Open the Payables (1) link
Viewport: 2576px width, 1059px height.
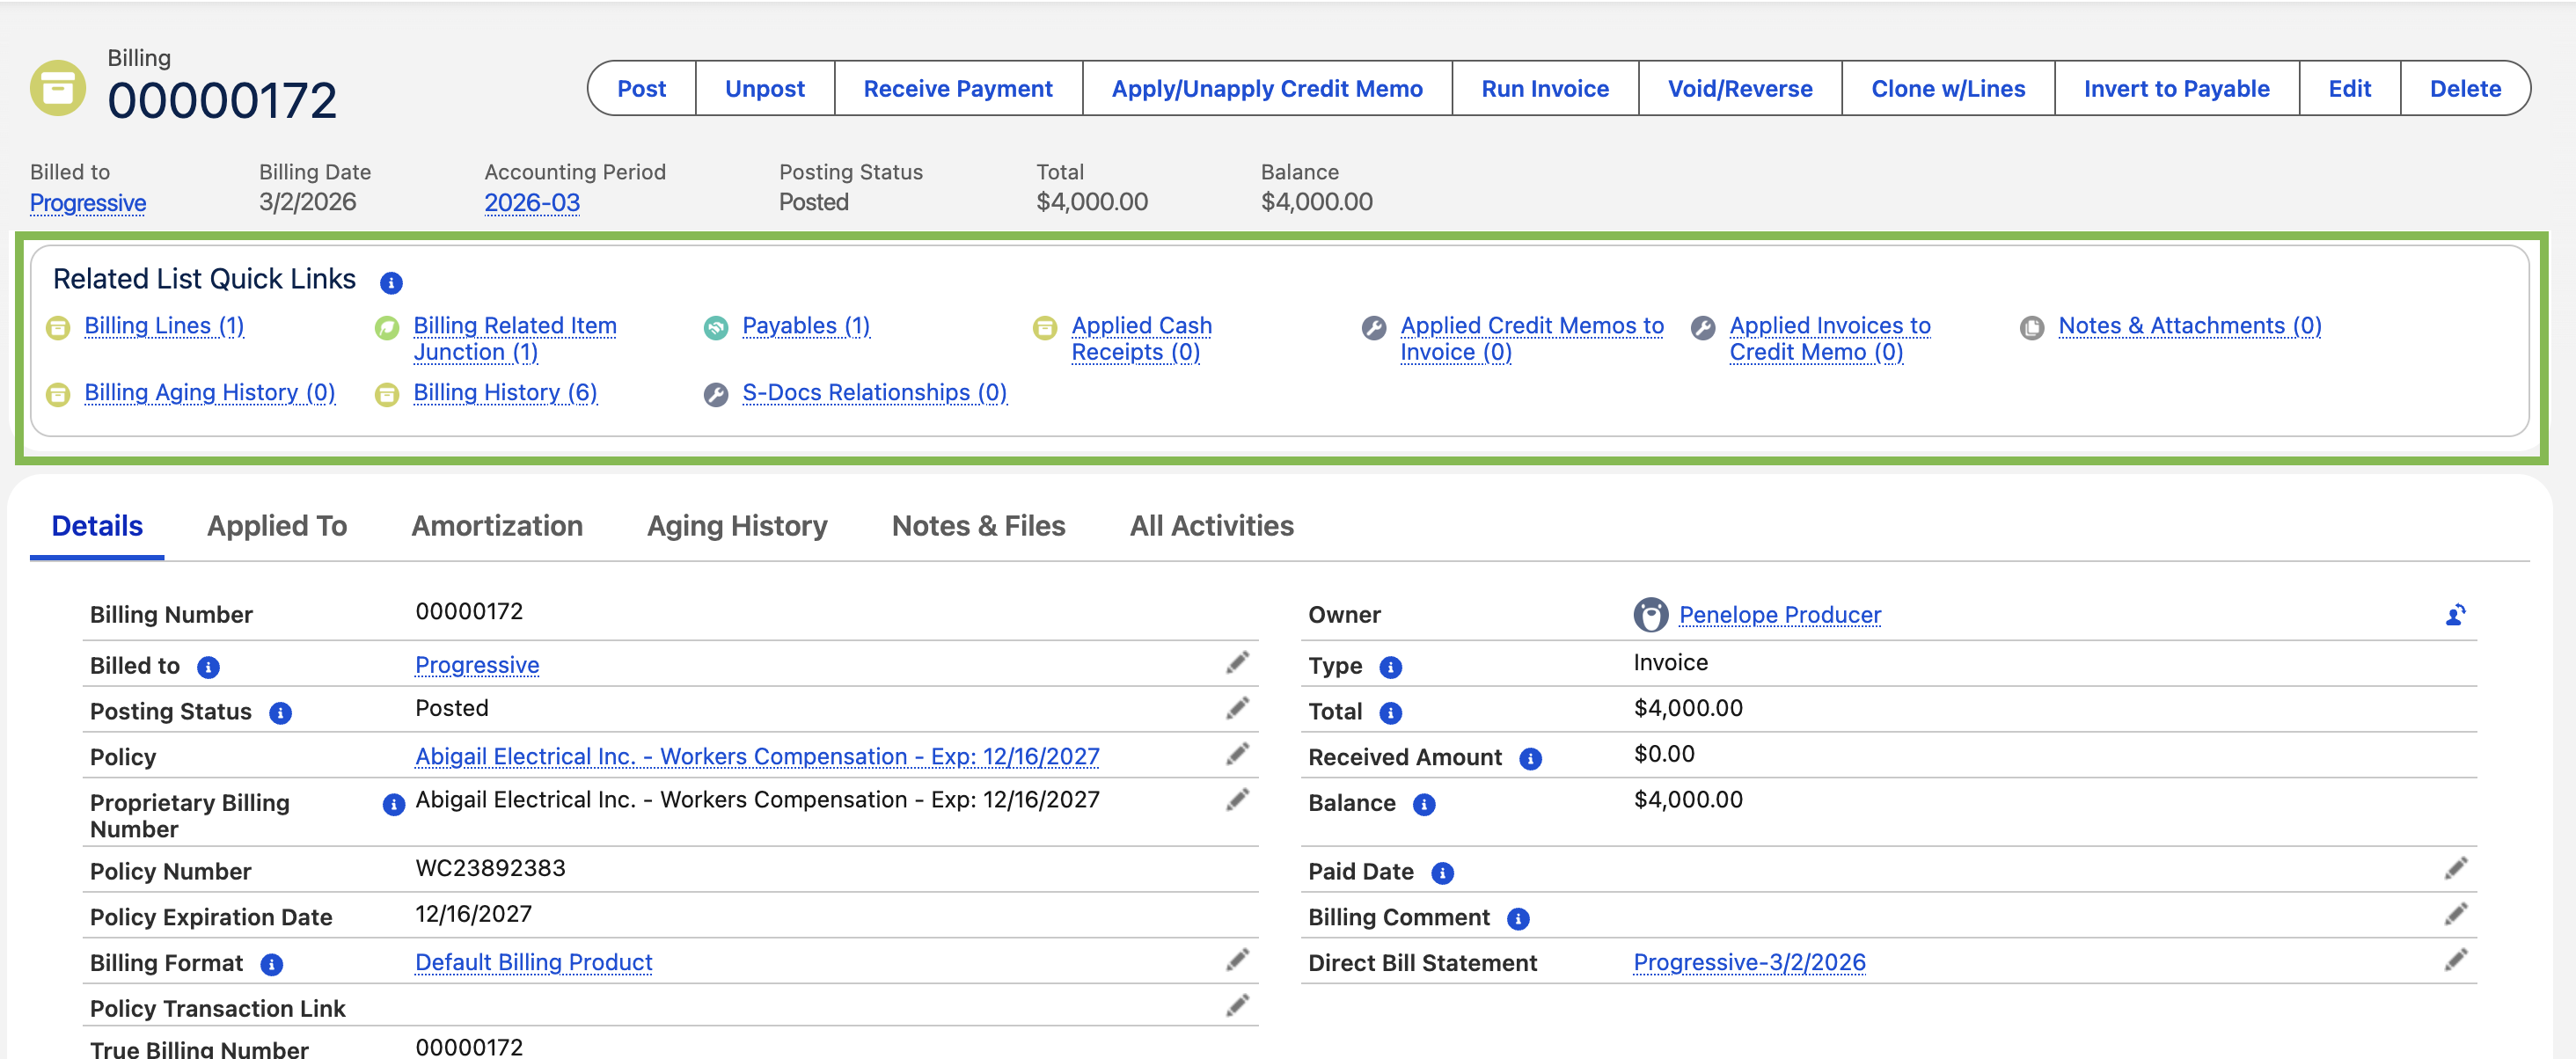(x=806, y=326)
